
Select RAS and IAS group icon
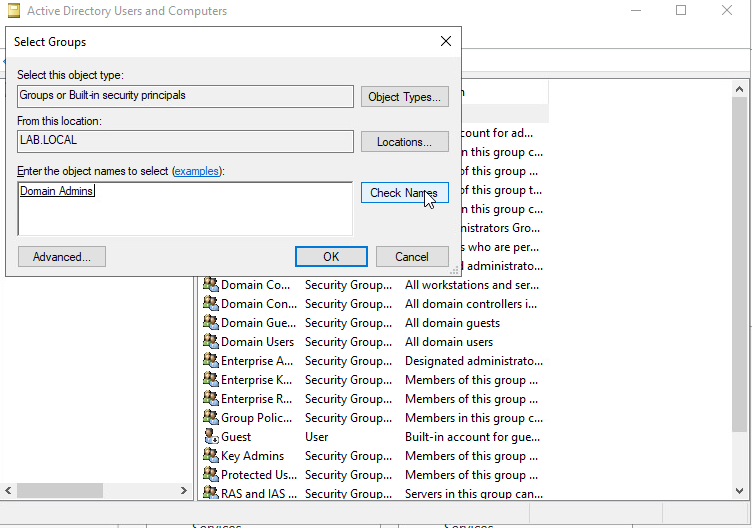(211, 493)
